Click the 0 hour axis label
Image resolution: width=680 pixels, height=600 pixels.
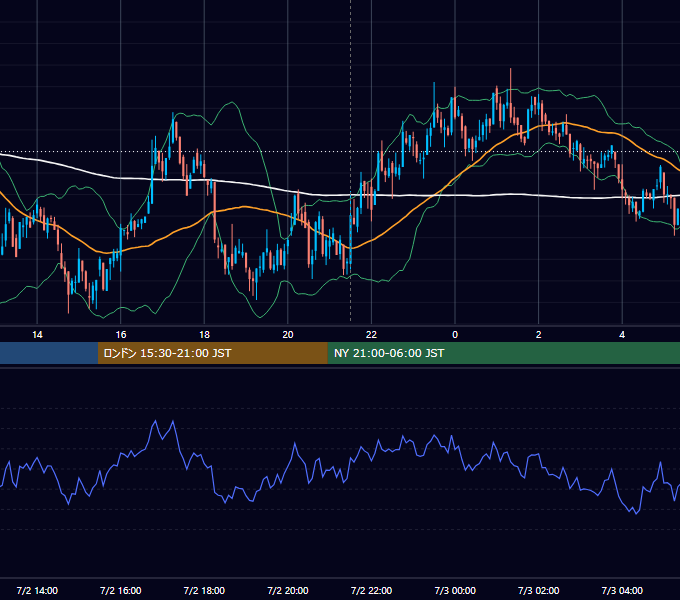[455, 335]
